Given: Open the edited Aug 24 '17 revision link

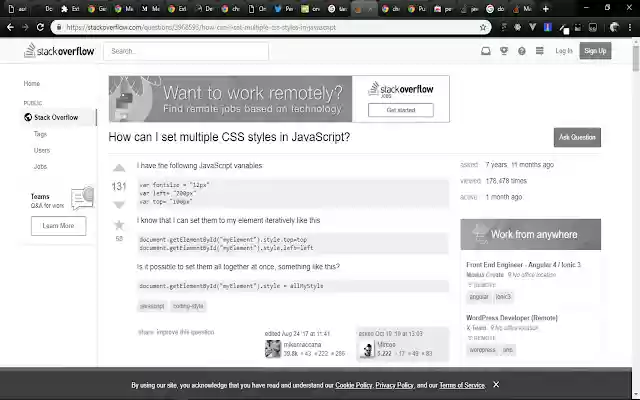Looking at the screenshot, I should pos(297,333).
